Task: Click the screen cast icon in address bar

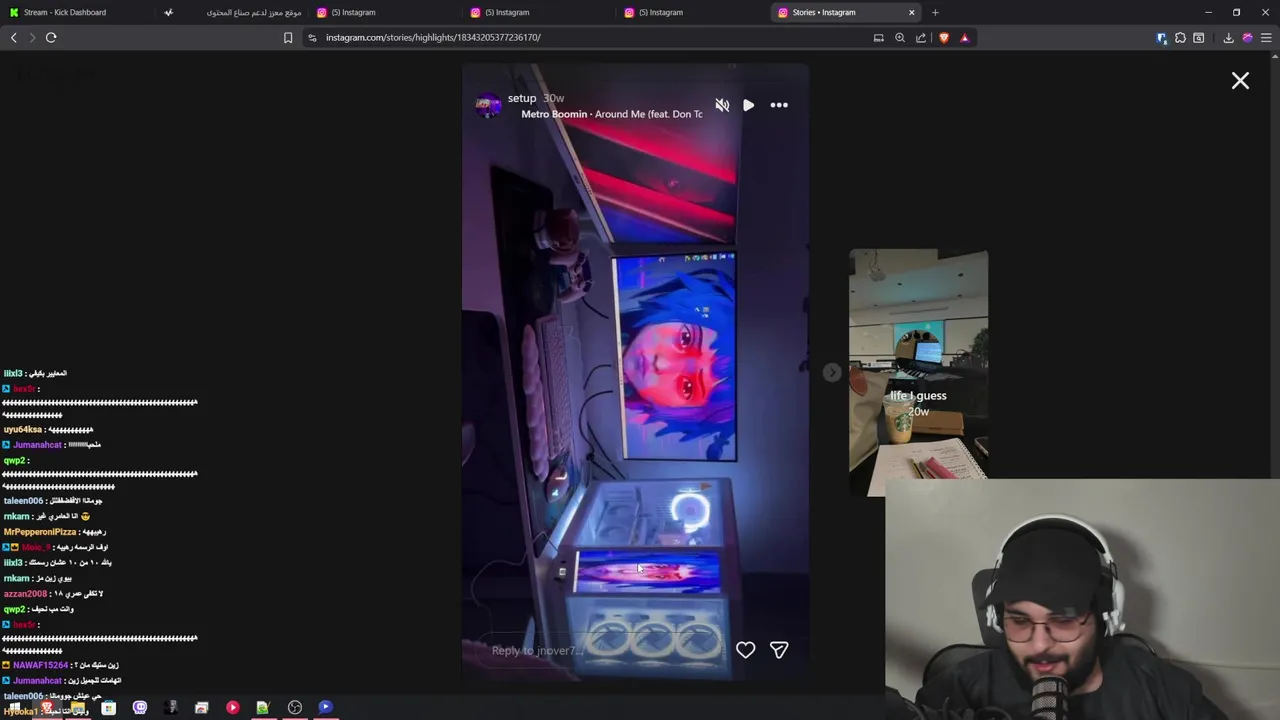Action: click(x=878, y=38)
